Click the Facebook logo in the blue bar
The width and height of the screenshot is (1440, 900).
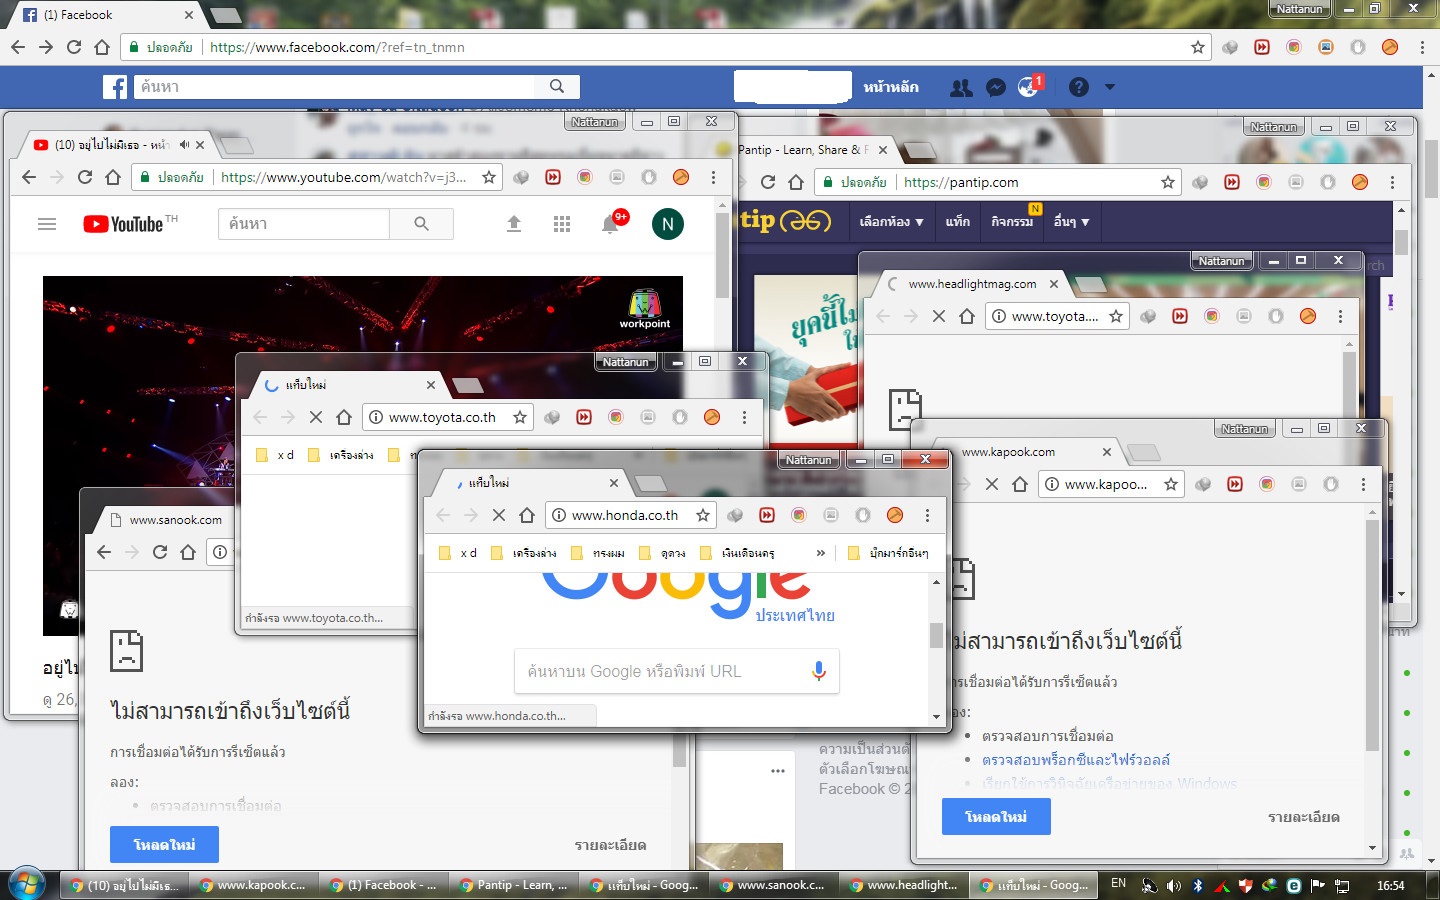115,87
